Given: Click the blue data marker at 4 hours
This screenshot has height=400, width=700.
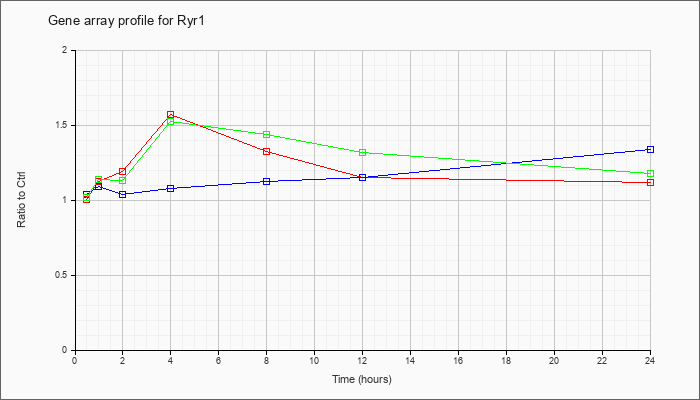Looking at the screenshot, I should [171, 188].
